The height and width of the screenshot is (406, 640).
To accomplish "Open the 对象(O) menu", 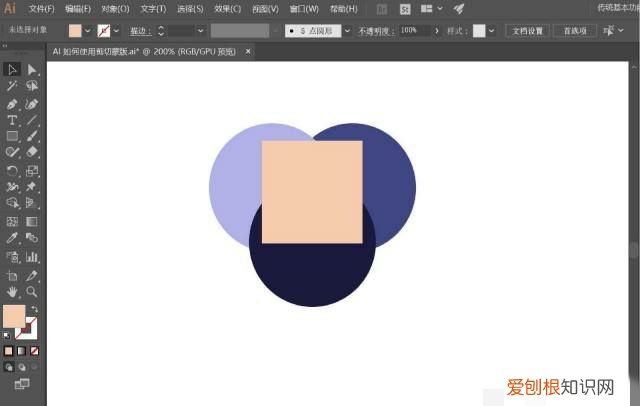I will 116,9.
